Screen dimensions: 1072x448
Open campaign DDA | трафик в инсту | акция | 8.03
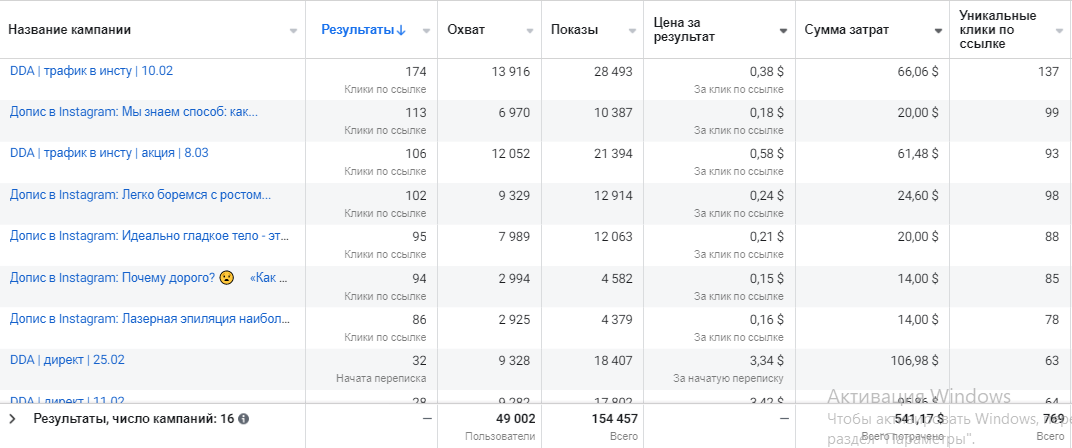(x=109, y=153)
